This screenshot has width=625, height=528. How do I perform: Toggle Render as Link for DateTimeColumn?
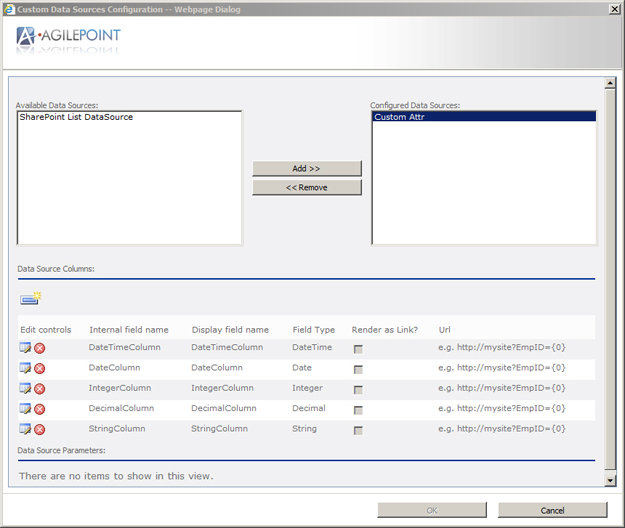point(358,349)
